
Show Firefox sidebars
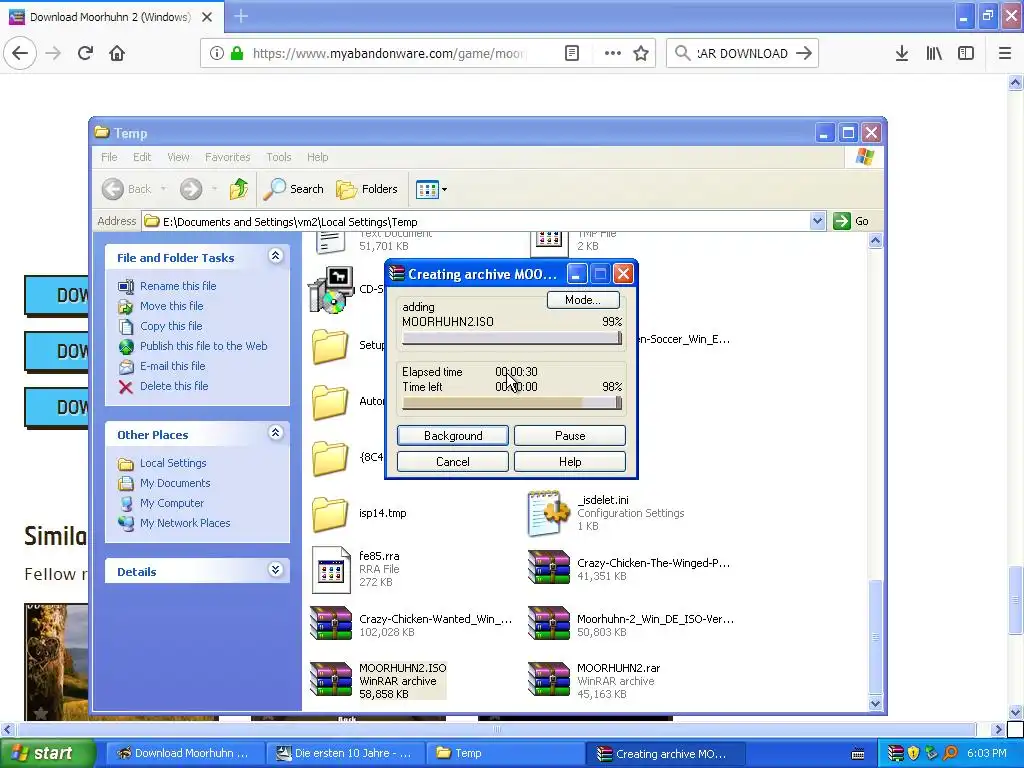pyautogui.click(x=966, y=53)
